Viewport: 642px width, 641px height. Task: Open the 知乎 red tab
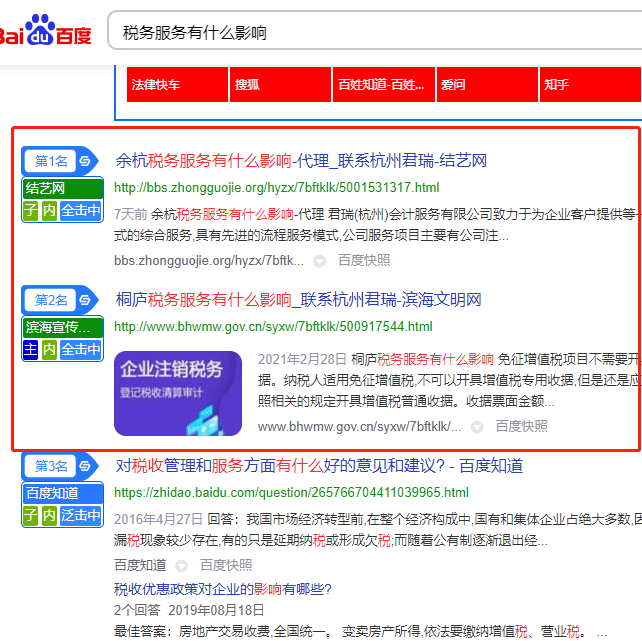(591, 85)
